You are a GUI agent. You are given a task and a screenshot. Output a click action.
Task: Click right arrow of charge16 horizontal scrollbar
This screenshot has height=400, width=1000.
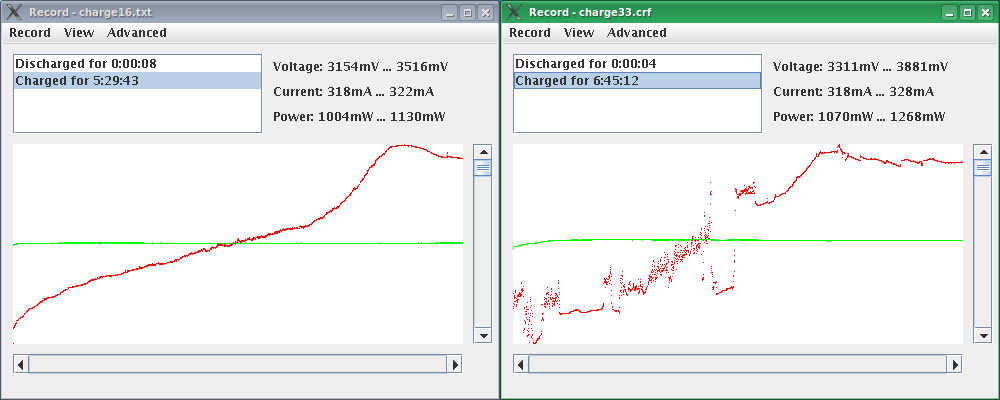click(454, 365)
